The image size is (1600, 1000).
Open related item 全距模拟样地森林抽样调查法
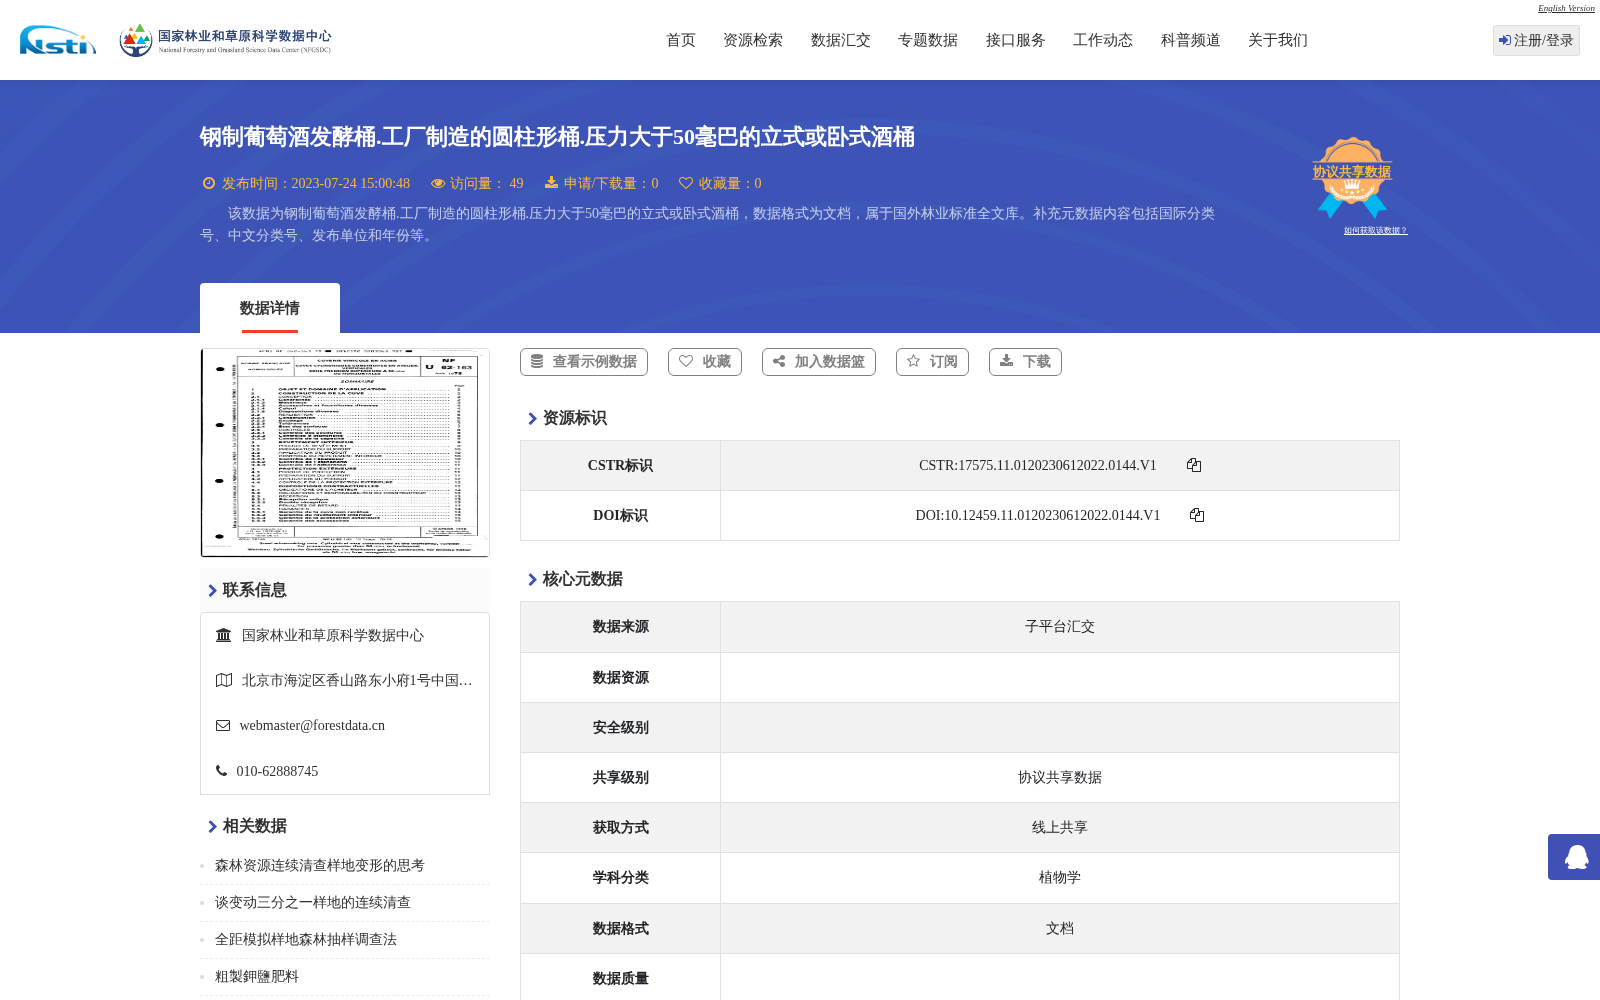pyautogui.click(x=306, y=940)
